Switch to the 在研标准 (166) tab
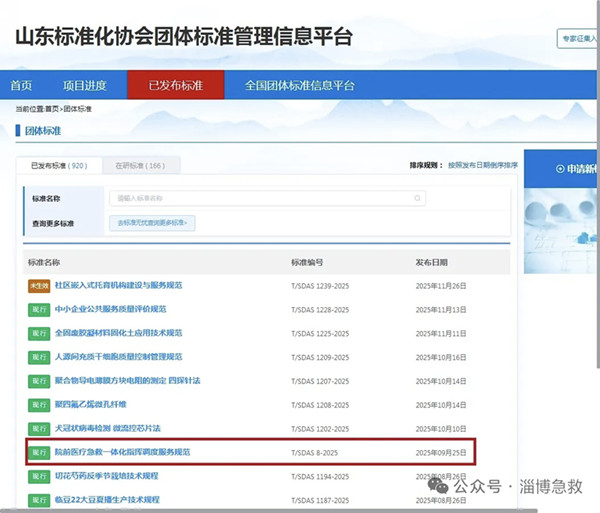The width and height of the screenshot is (600, 513). [x=140, y=165]
